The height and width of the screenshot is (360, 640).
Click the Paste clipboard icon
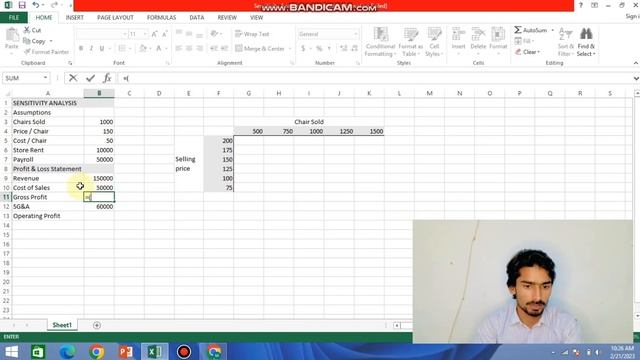tap(12, 36)
